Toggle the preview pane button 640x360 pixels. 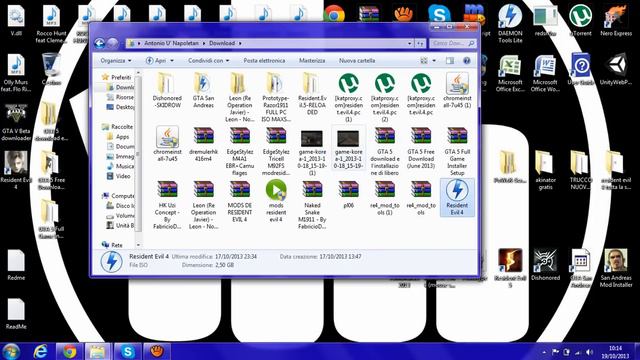coord(450,60)
